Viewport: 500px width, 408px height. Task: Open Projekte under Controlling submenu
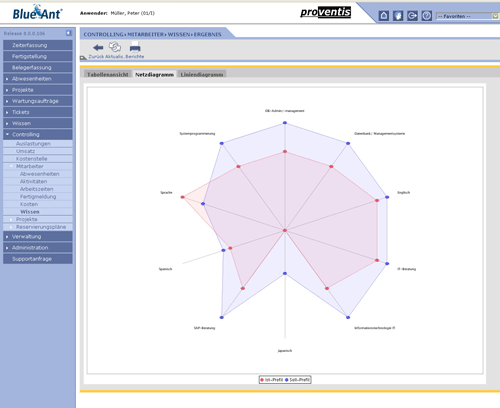coord(38,219)
